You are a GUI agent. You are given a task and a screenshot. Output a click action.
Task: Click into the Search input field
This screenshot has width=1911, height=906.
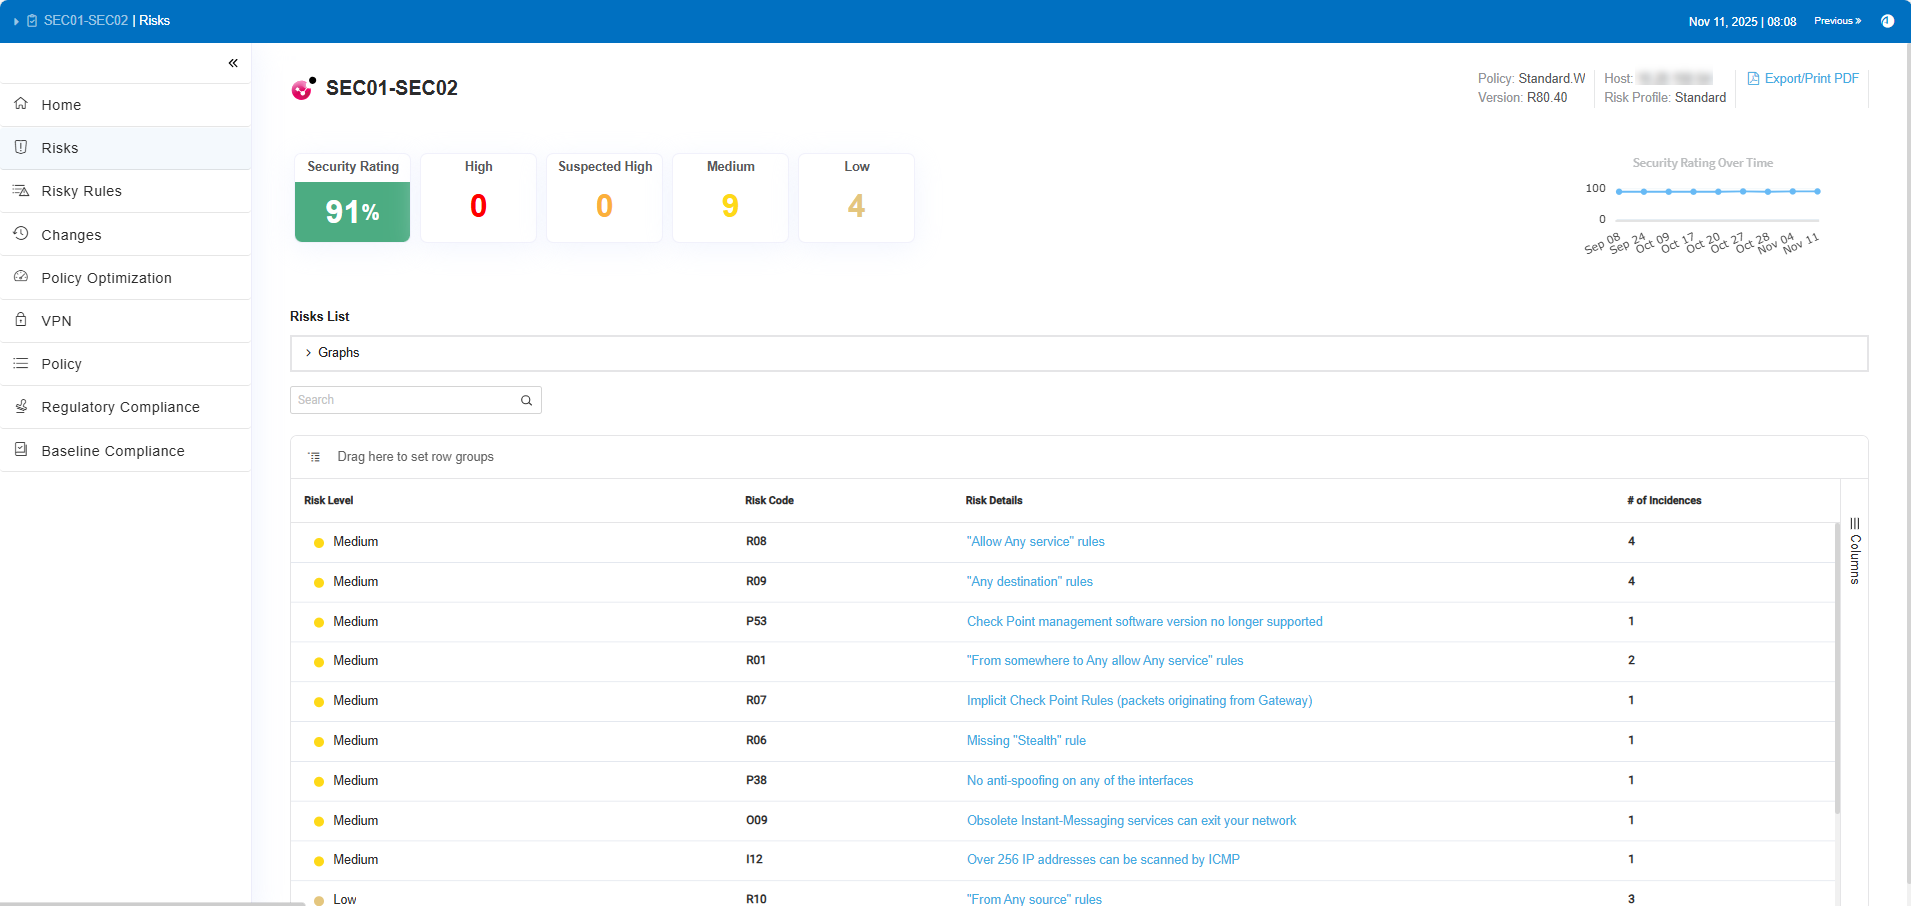coord(405,400)
